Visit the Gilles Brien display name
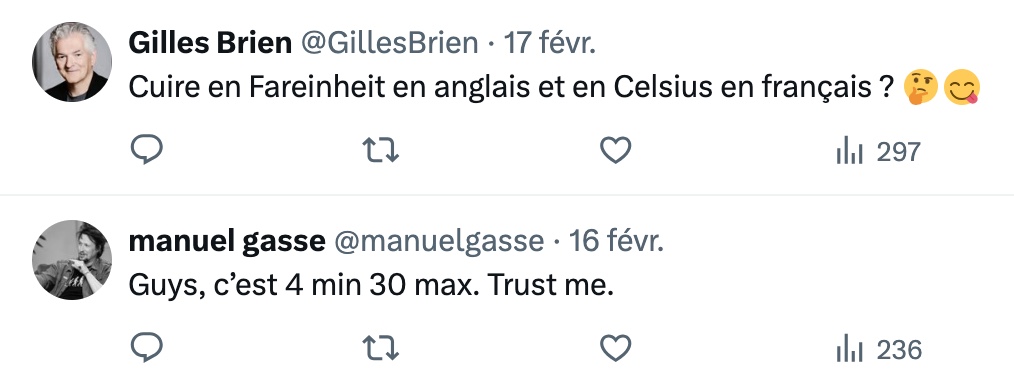Viewport: 1014px width, 392px height. tap(210, 43)
